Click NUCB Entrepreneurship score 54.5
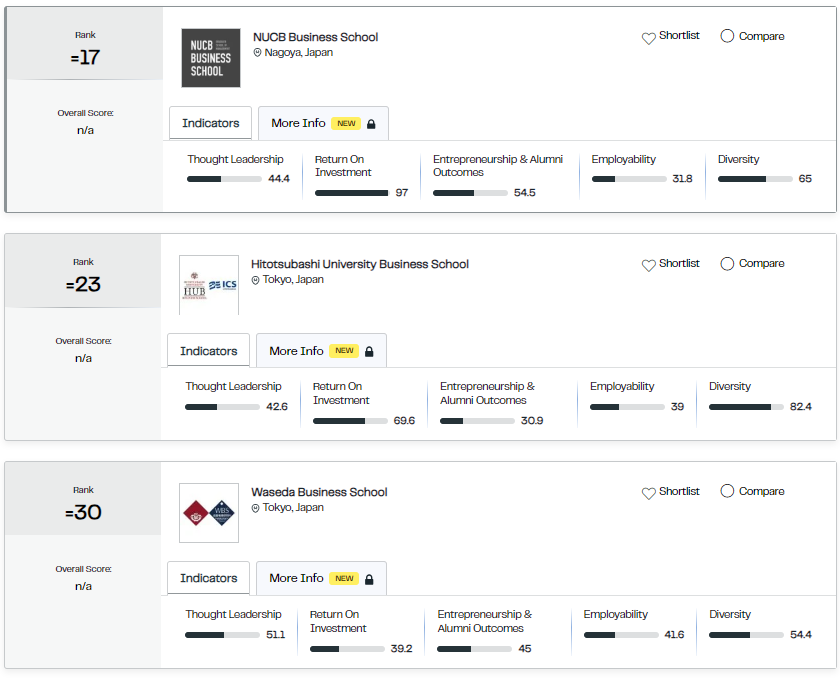This screenshot has height=678, width=840. coord(524,193)
